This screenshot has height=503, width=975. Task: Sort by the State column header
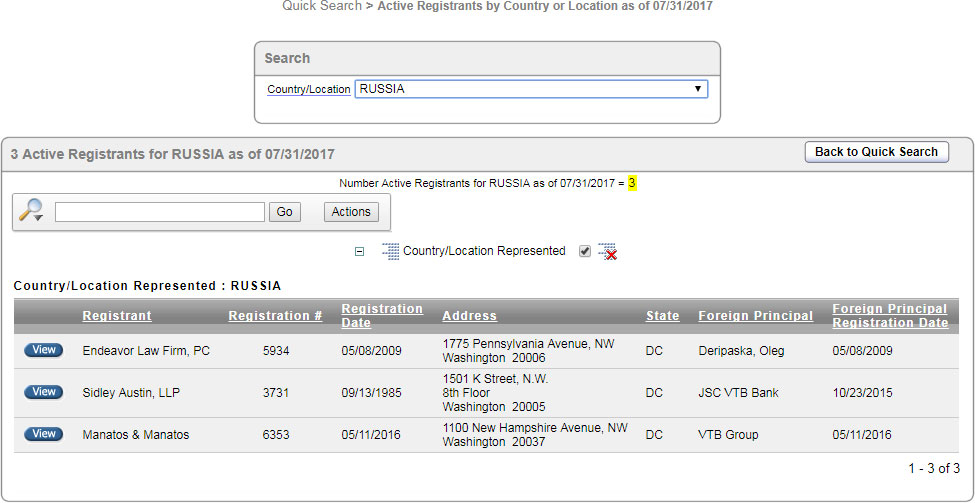[x=662, y=316]
